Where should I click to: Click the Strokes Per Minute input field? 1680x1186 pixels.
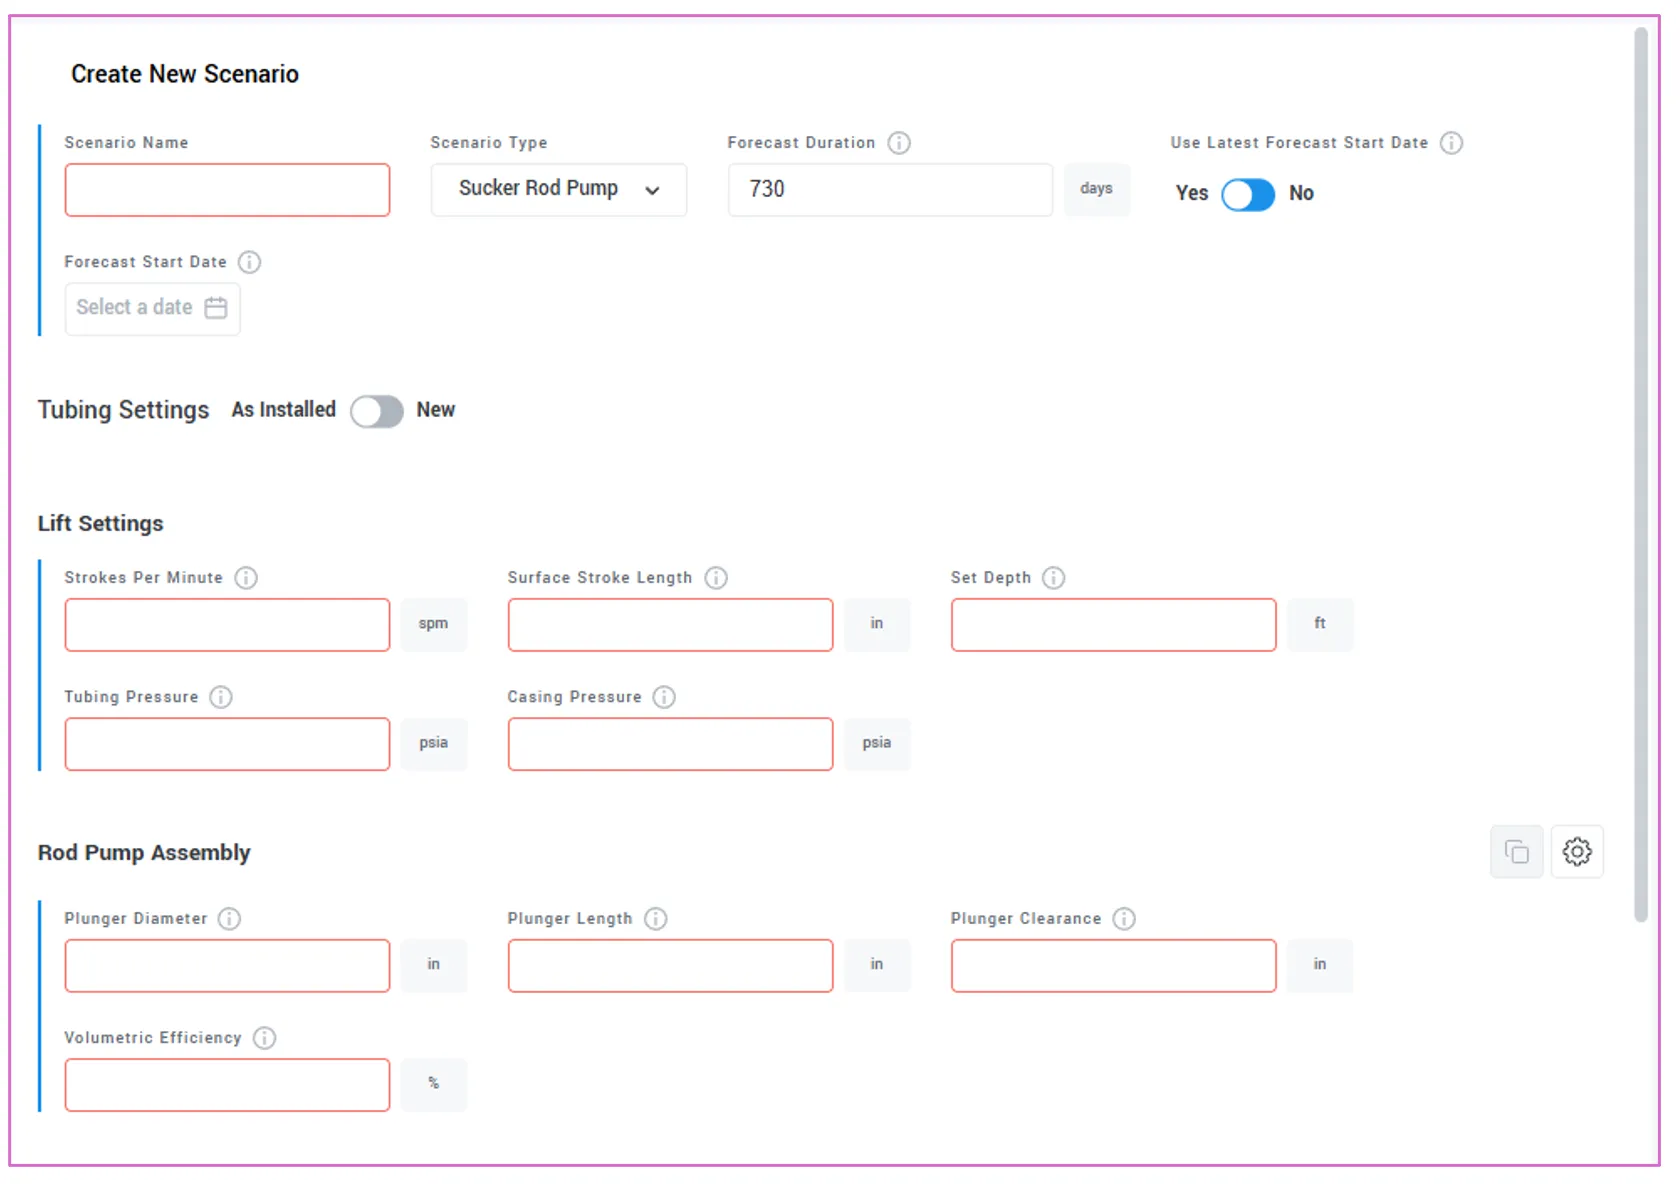tap(227, 625)
